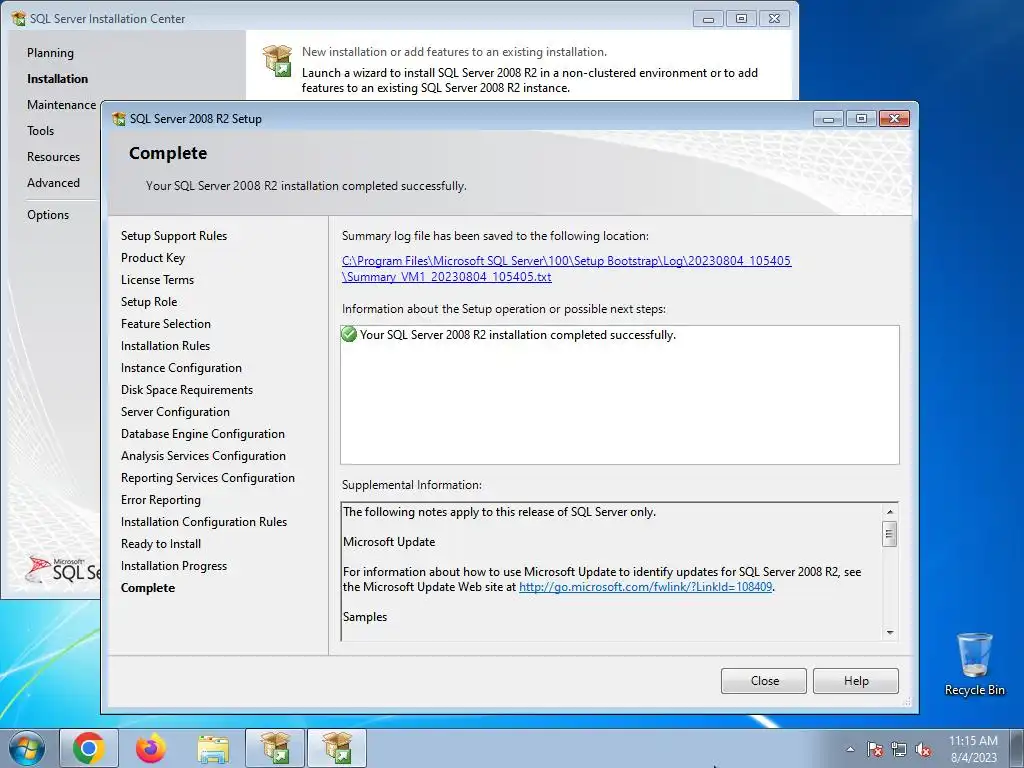This screenshot has height=768, width=1024.
Task: Select Planning in Installation Center
Action: (50, 53)
